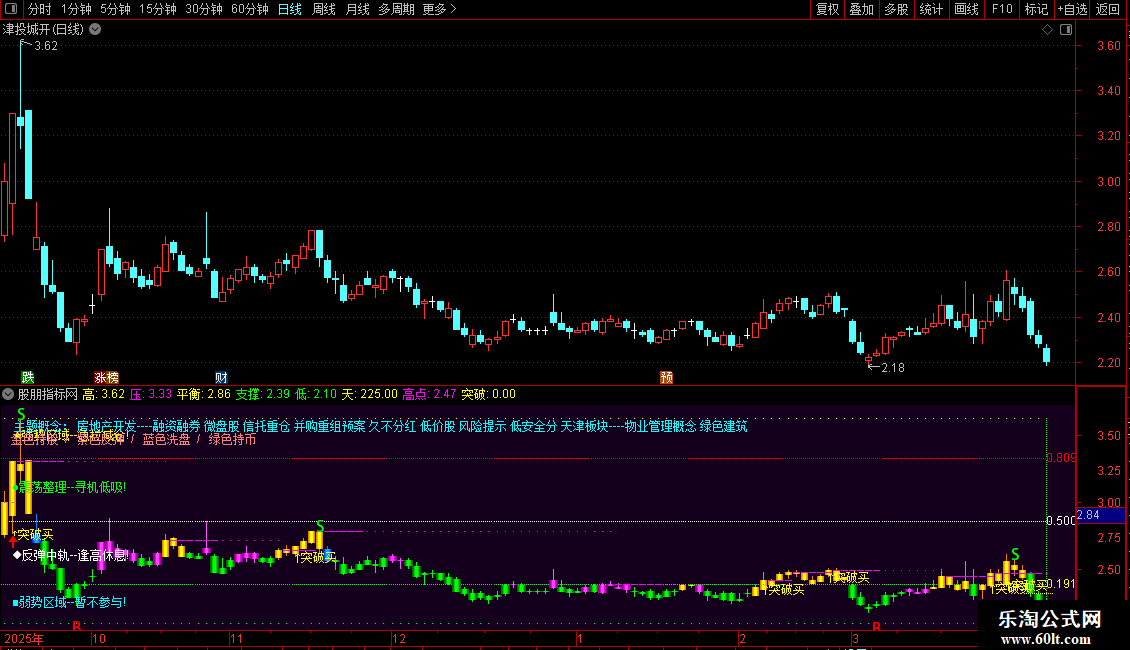1130x650 pixels.
Task: Click the 标记 mark tool
Action: pyautogui.click(x=1036, y=10)
